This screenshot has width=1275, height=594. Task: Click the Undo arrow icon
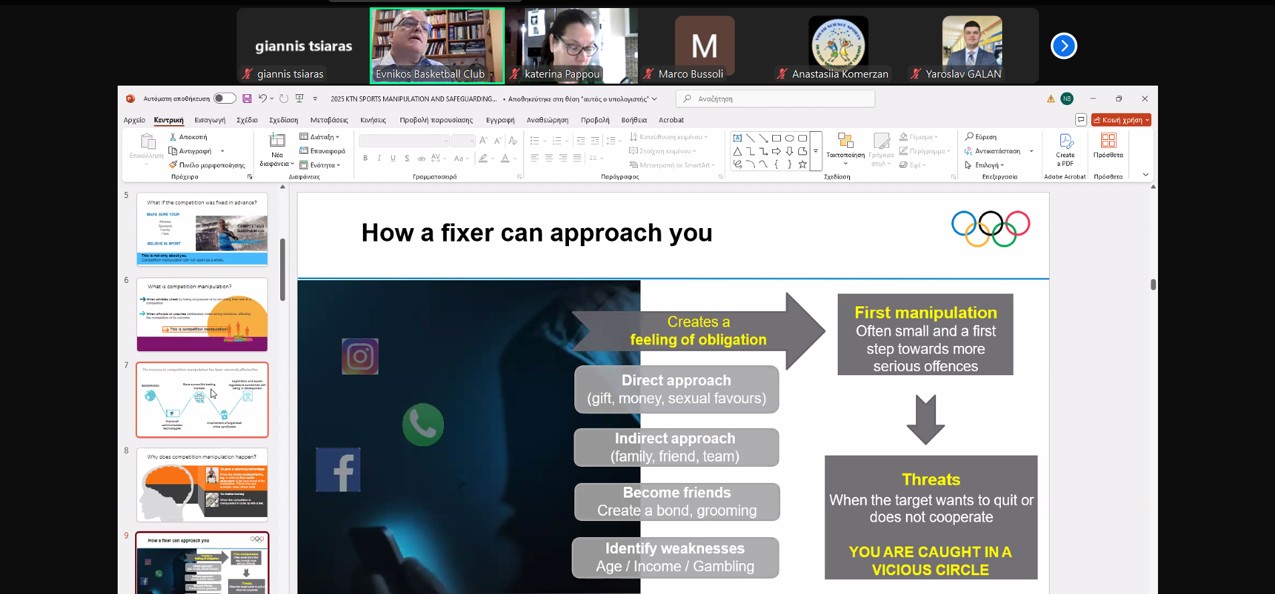pyautogui.click(x=262, y=99)
